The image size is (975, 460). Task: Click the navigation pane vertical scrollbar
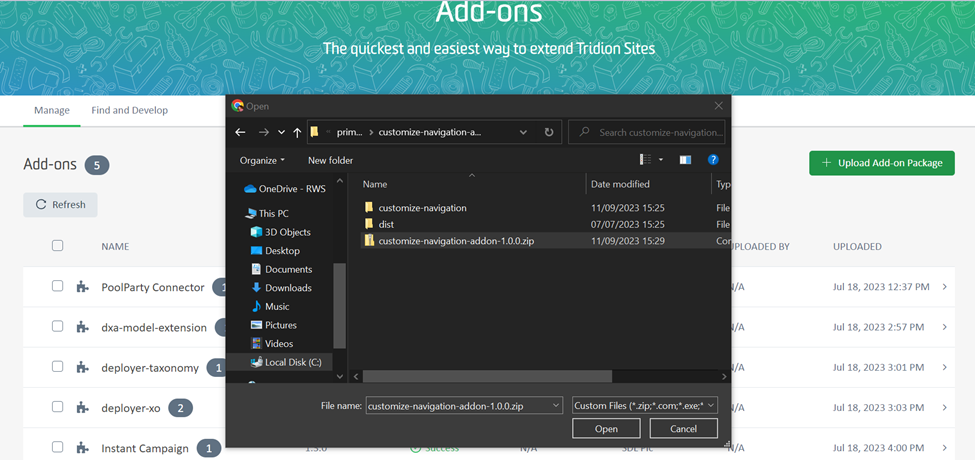click(340, 305)
